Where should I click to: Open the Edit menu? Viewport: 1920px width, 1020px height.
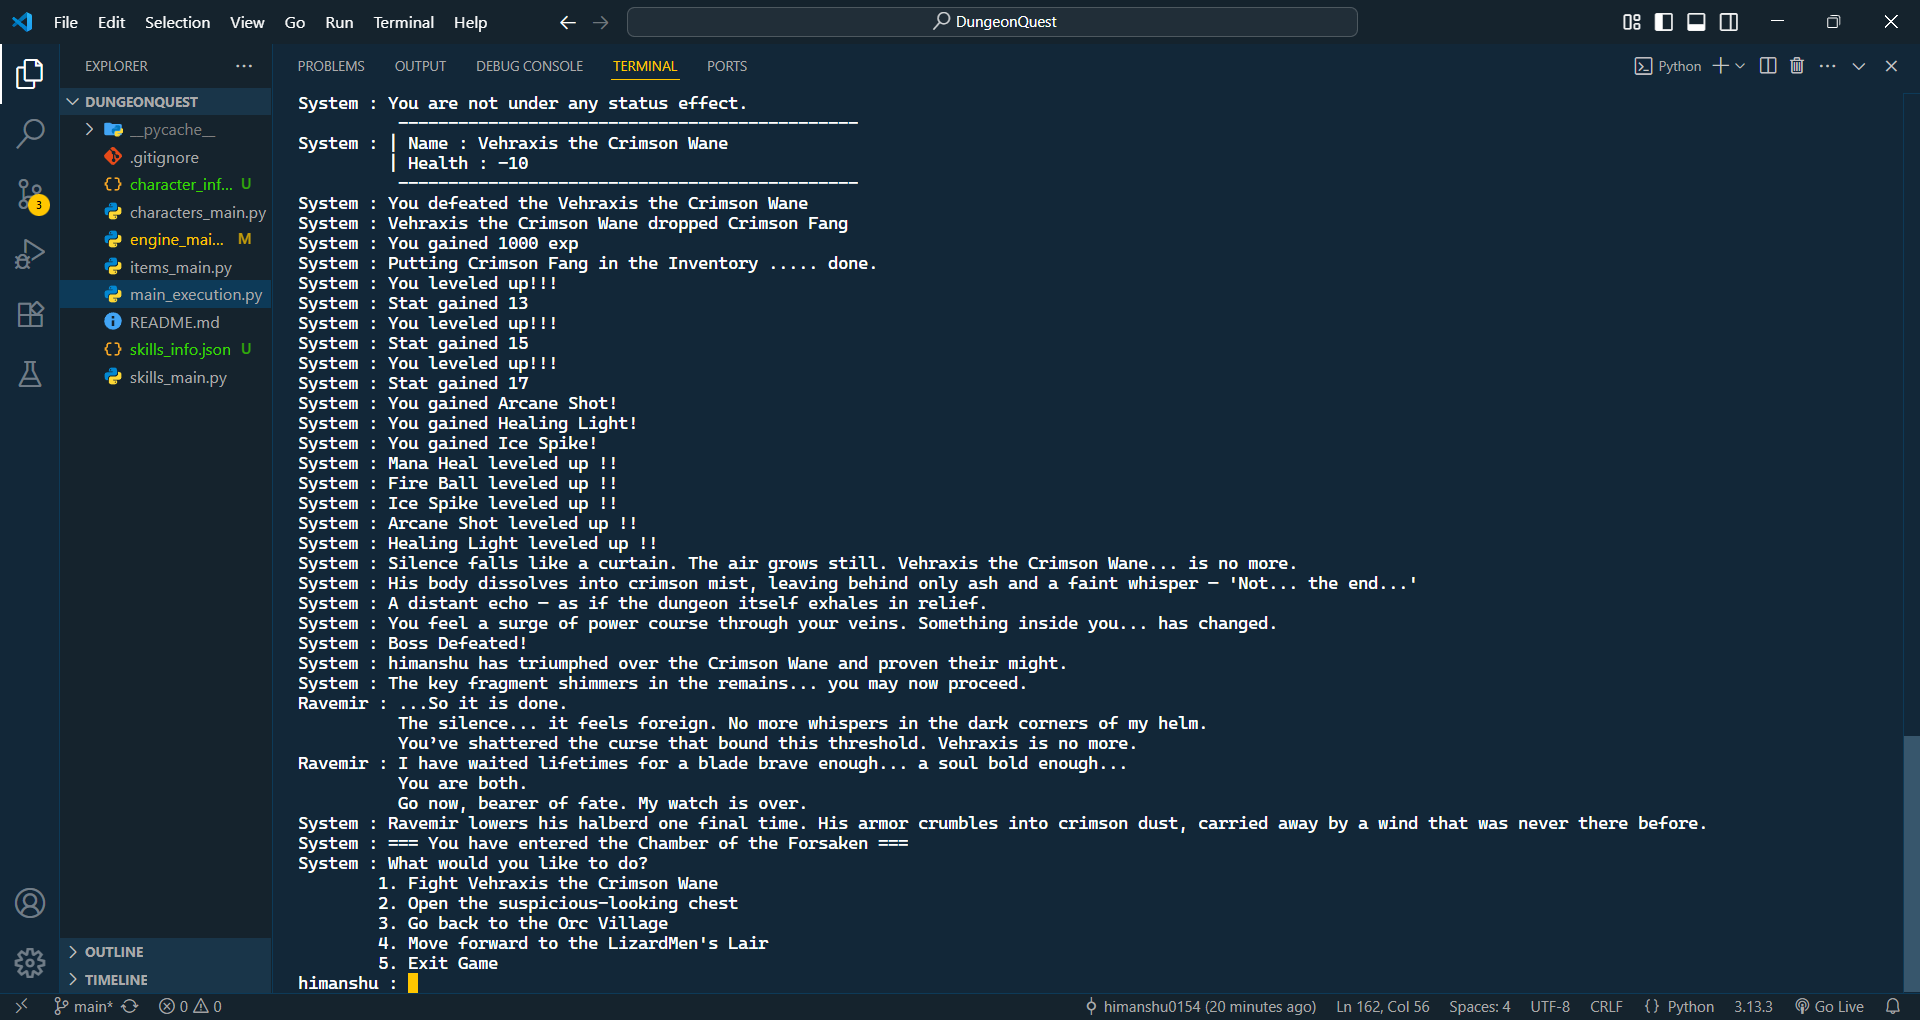111,22
